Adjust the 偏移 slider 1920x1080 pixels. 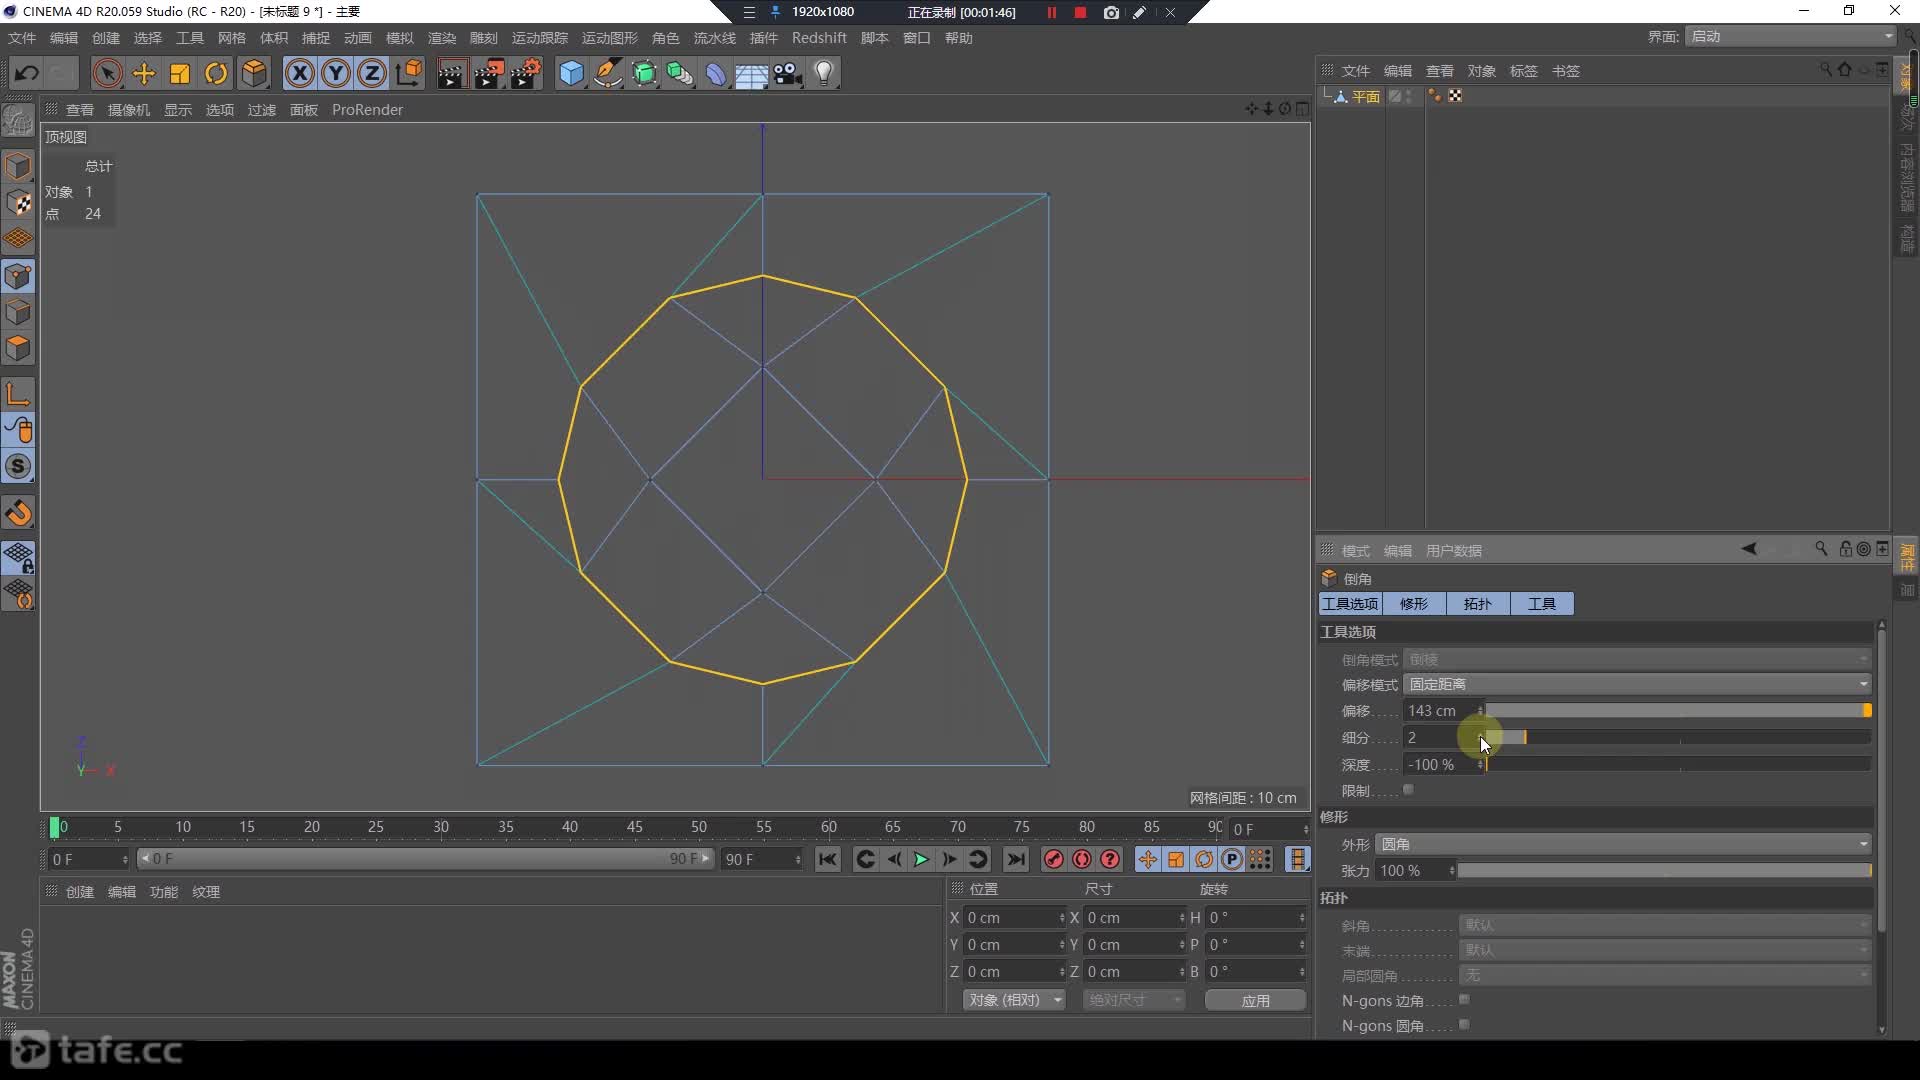click(x=1679, y=710)
